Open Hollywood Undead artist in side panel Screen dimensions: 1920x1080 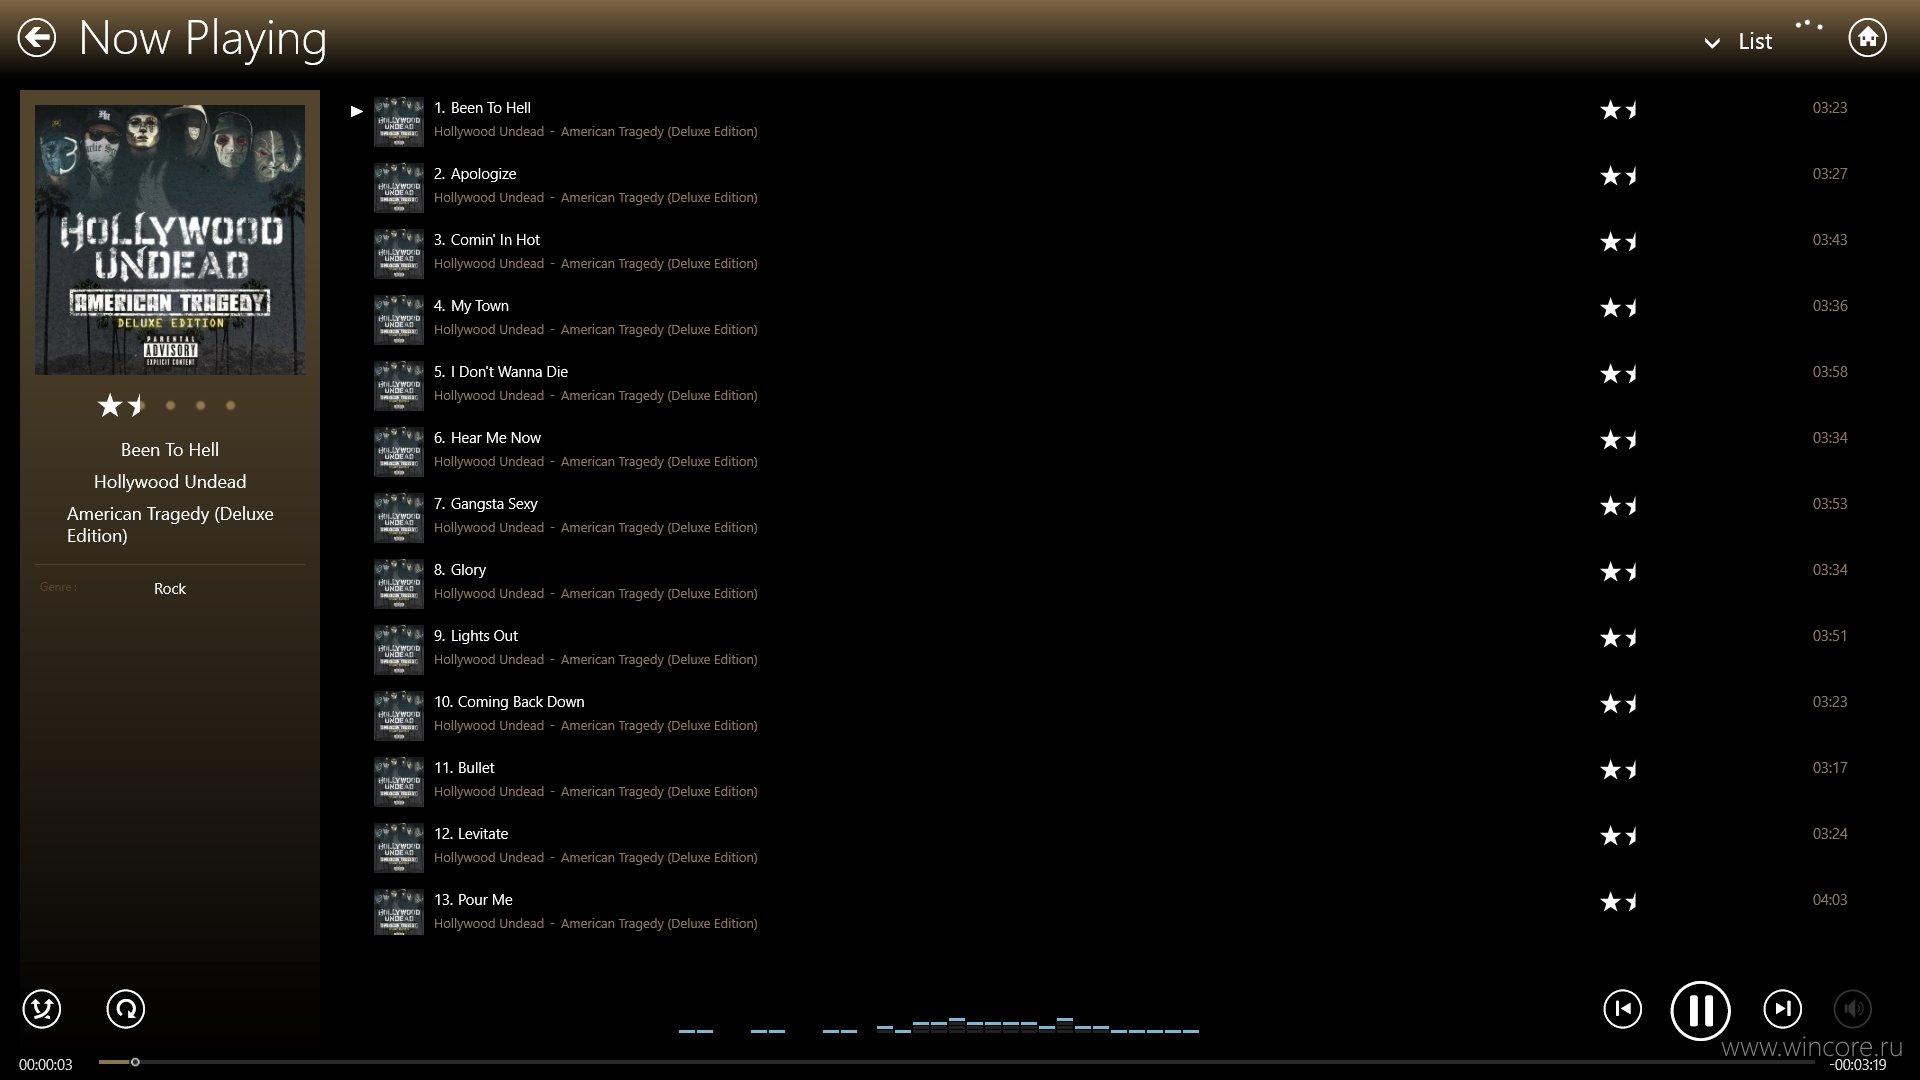pos(170,482)
